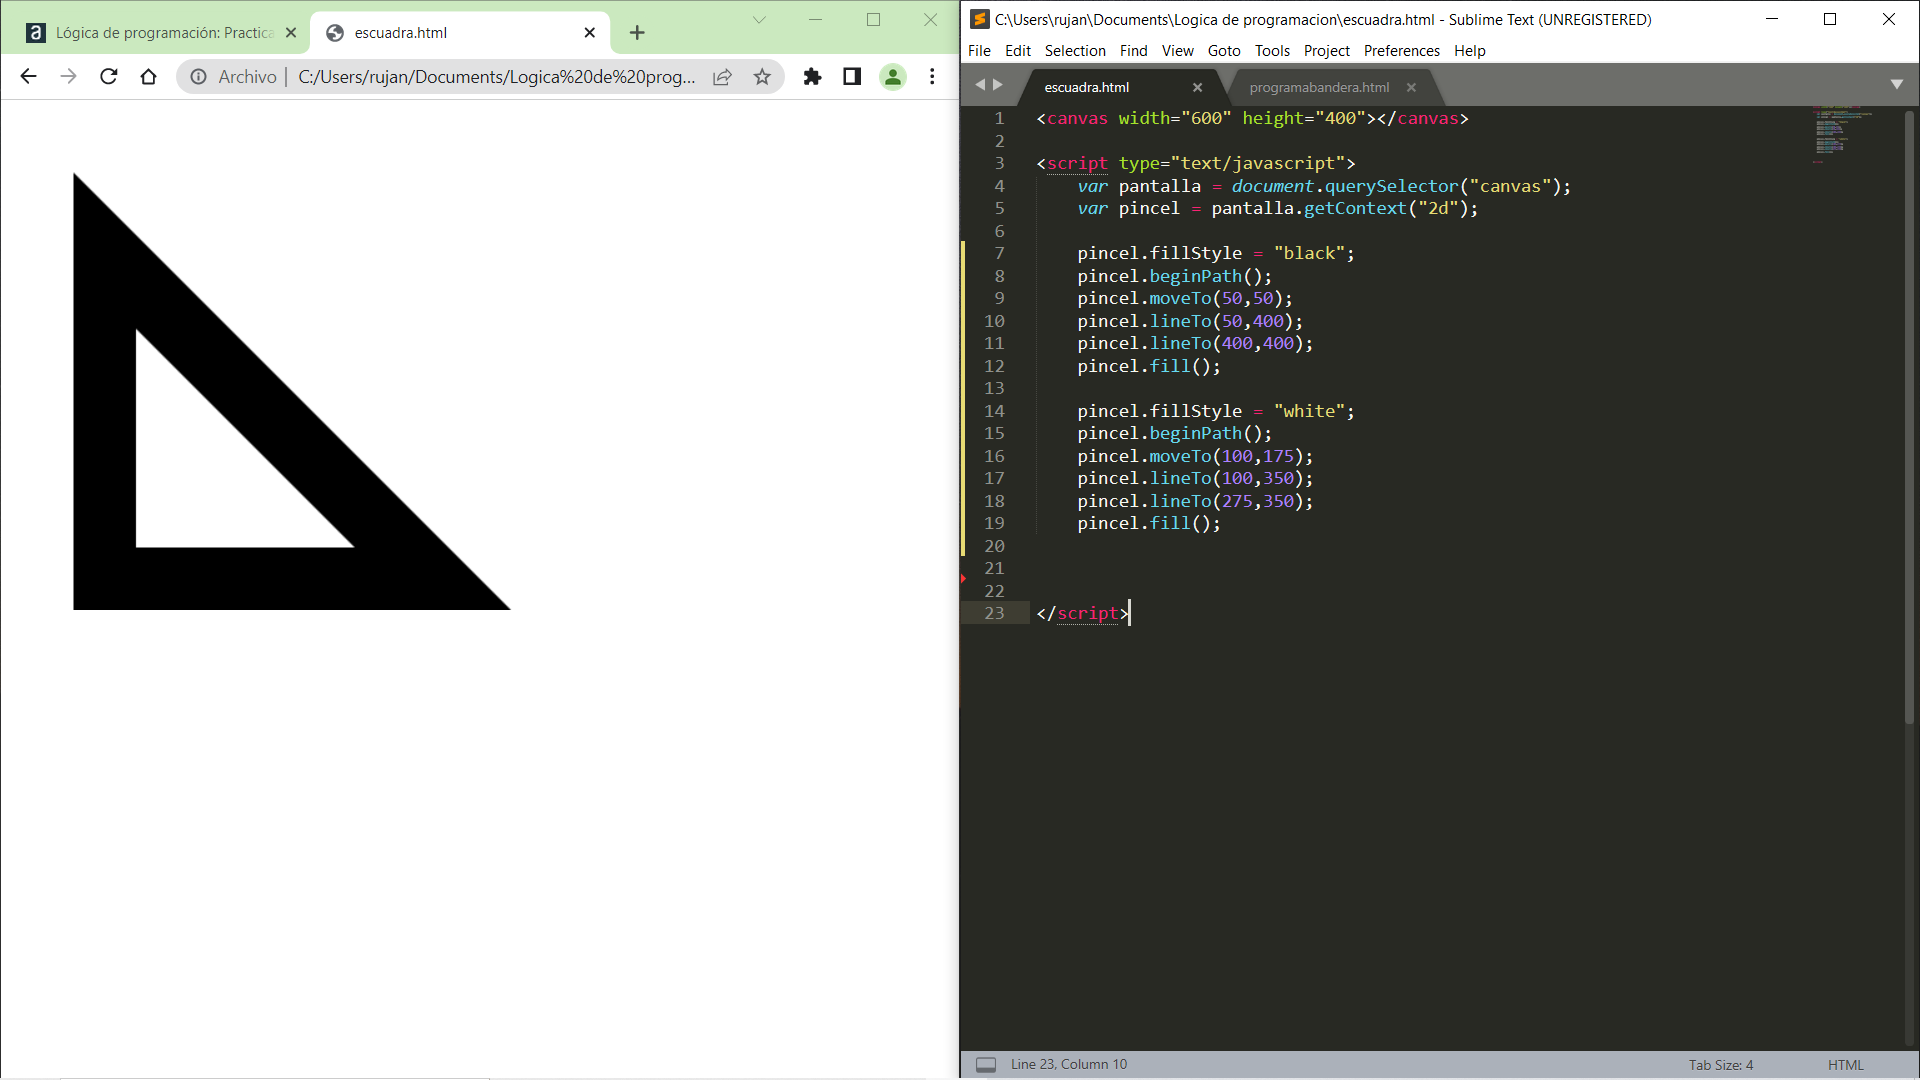Open Chrome profile avatar
Screen dimensions: 1920x1080
(892, 77)
